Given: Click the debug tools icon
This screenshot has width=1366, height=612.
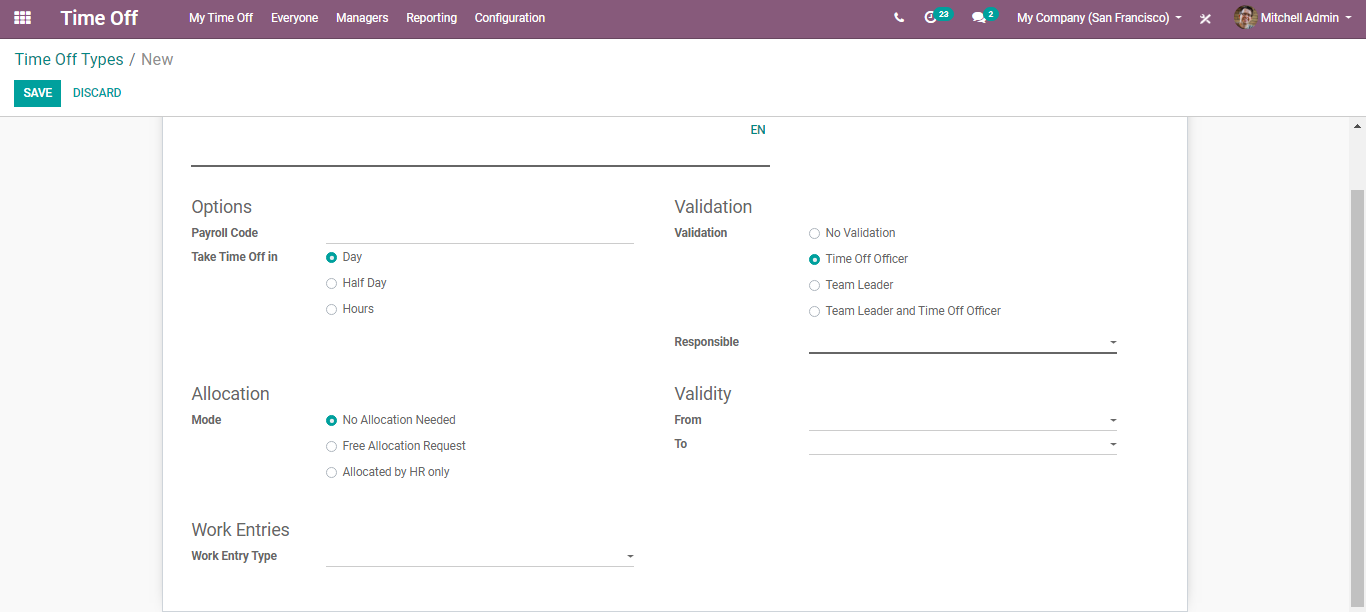Looking at the screenshot, I should (1205, 18).
